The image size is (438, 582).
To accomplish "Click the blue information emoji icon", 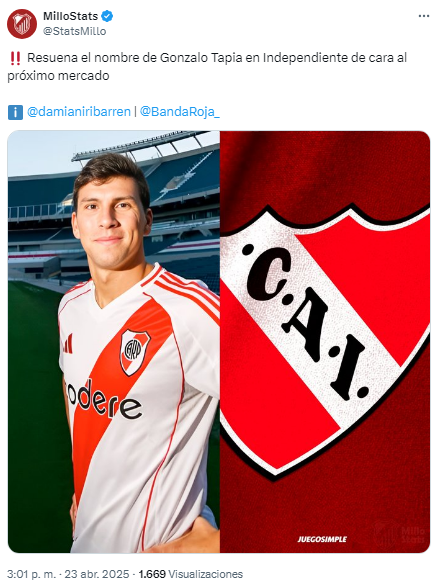I will coord(15,112).
